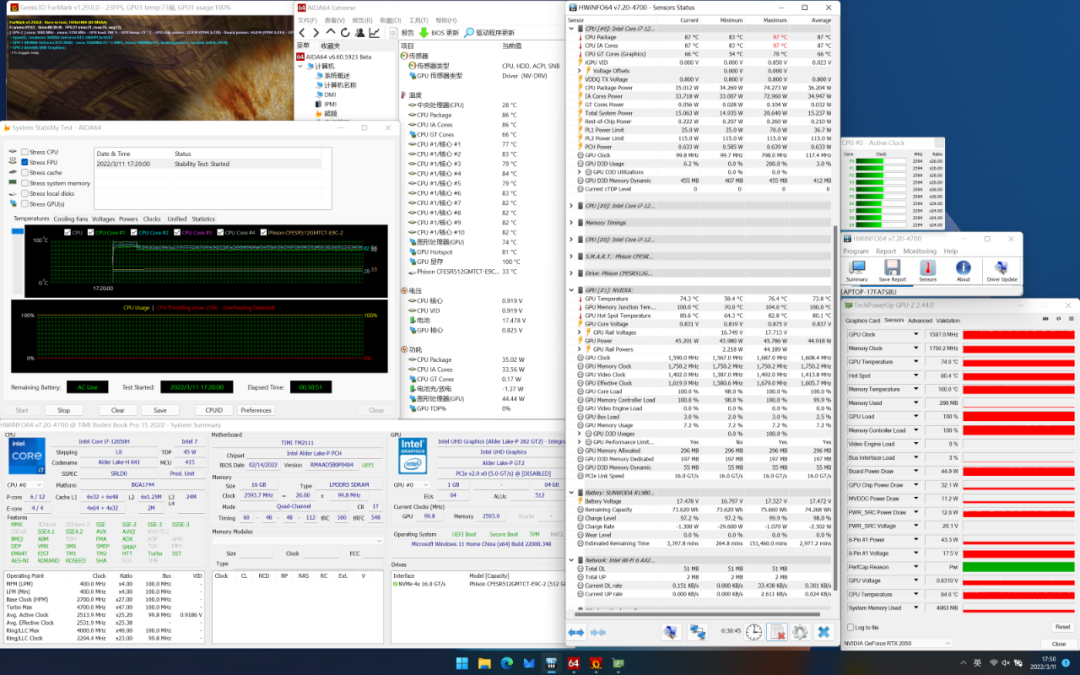1080x675 pixels.
Task: Open Advanced tab in GPU-Z
Action: point(920,320)
